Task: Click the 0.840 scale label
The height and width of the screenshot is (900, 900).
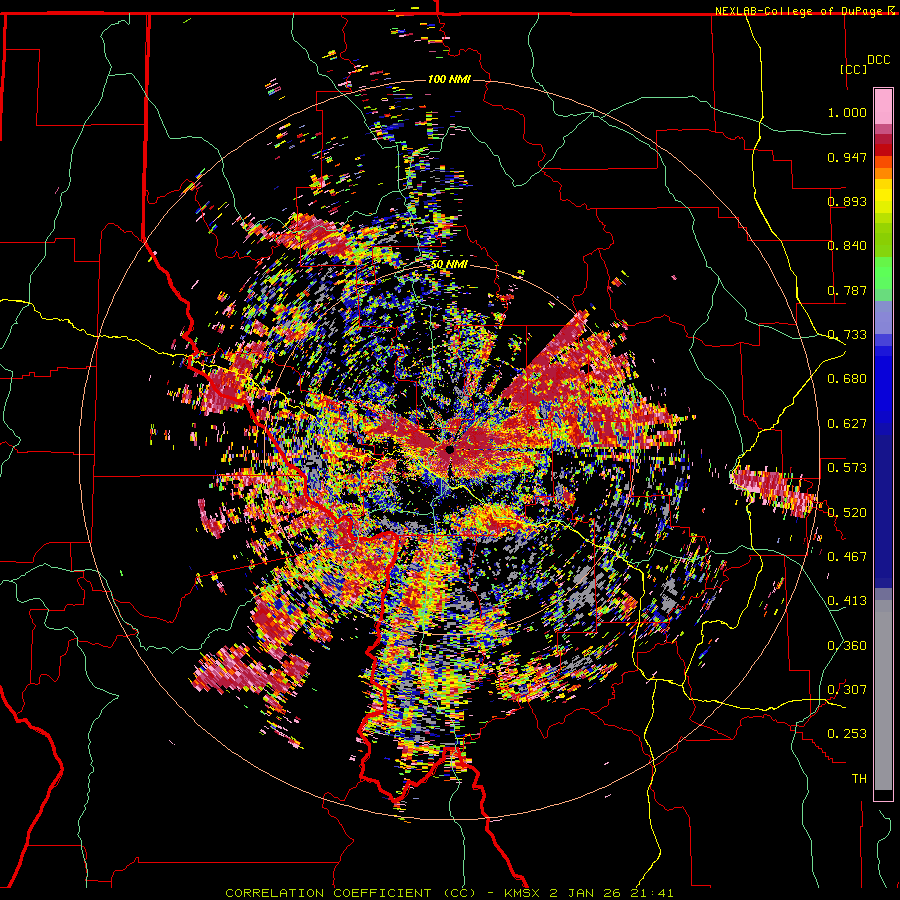Action: point(847,246)
